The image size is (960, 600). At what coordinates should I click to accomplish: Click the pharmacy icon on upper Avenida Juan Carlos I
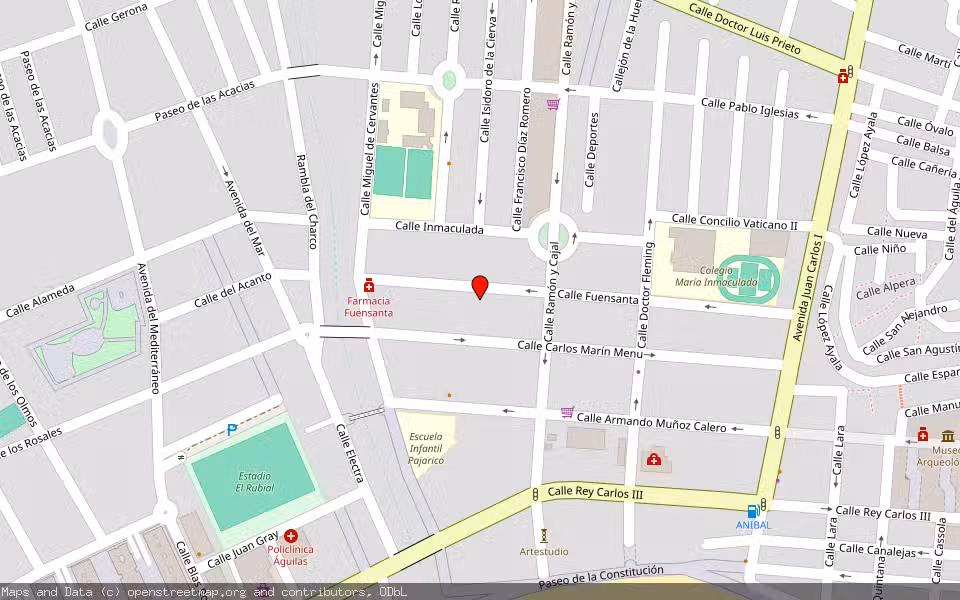pos(842,77)
